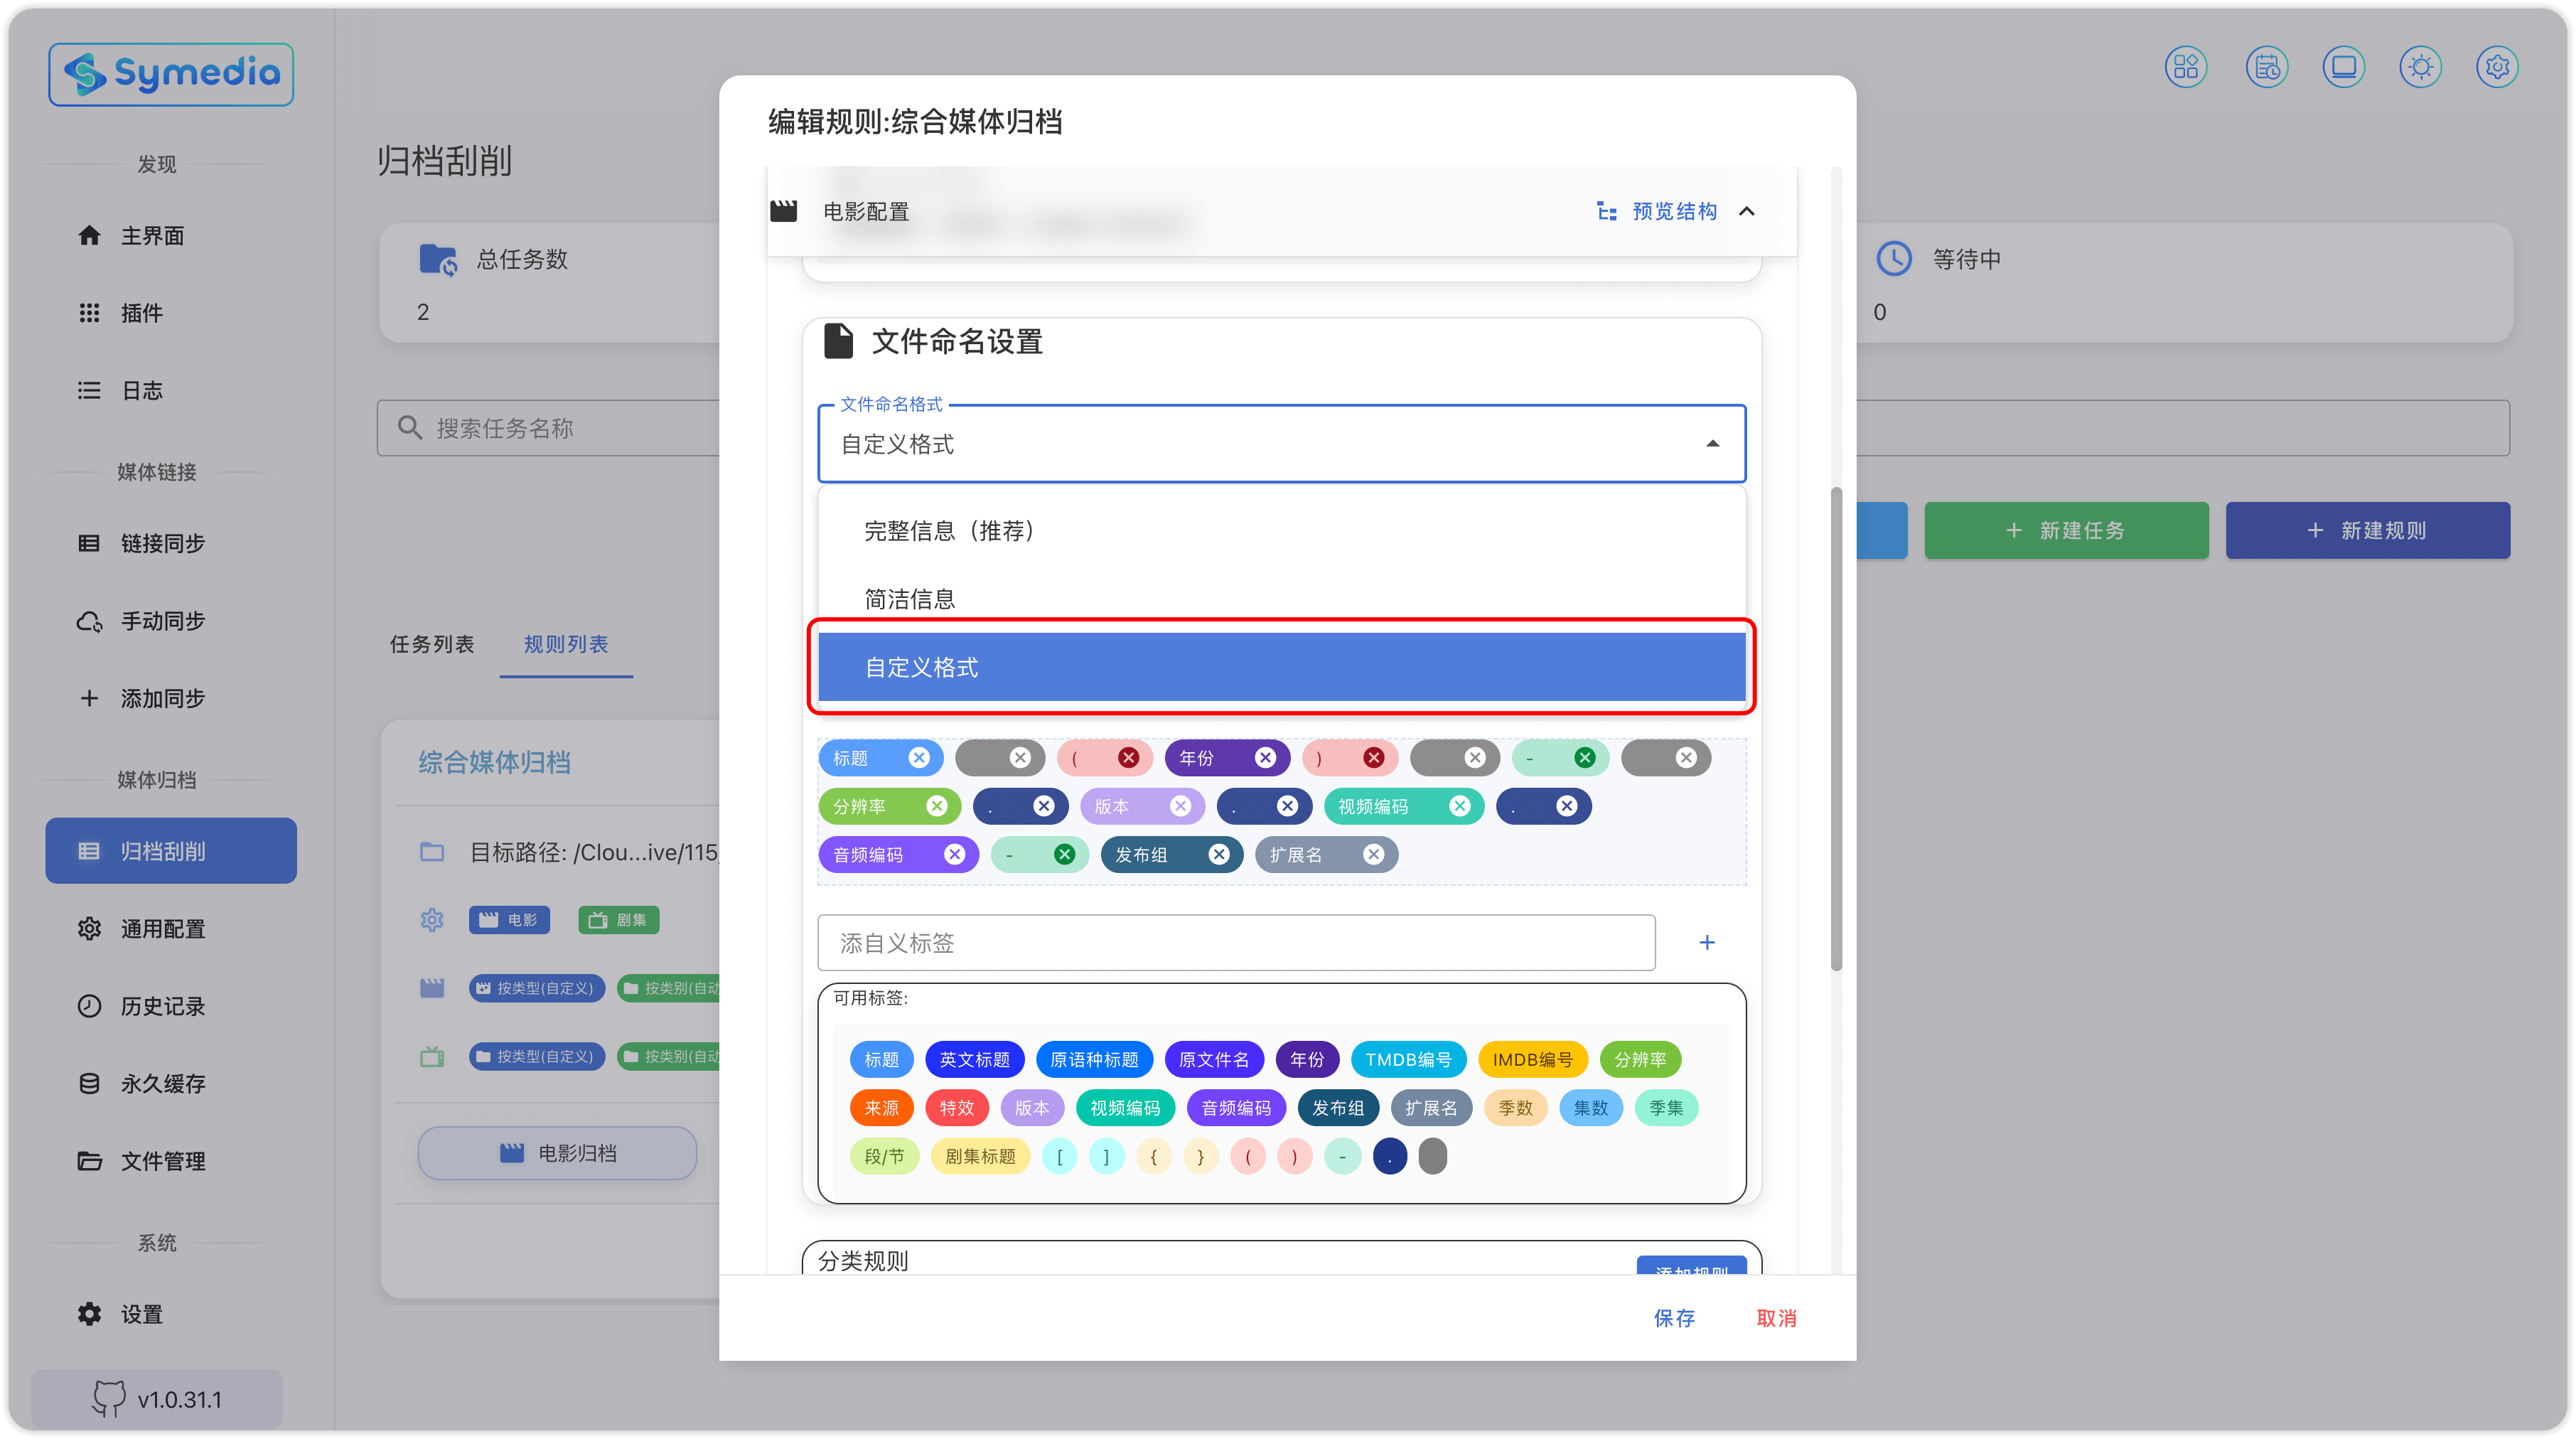Click 保存 to save the rule
Screen dimensions: 2576x1439
coord(1674,1317)
